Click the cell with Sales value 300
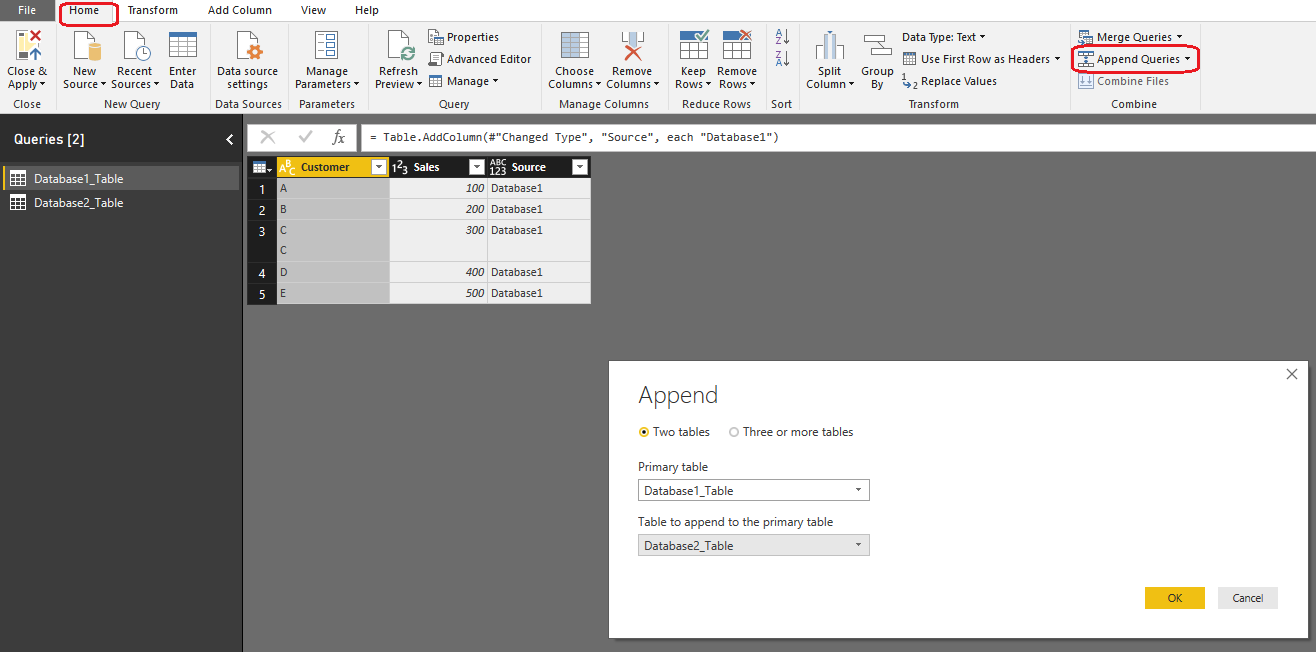This screenshot has width=1316, height=652. point(438,241)
